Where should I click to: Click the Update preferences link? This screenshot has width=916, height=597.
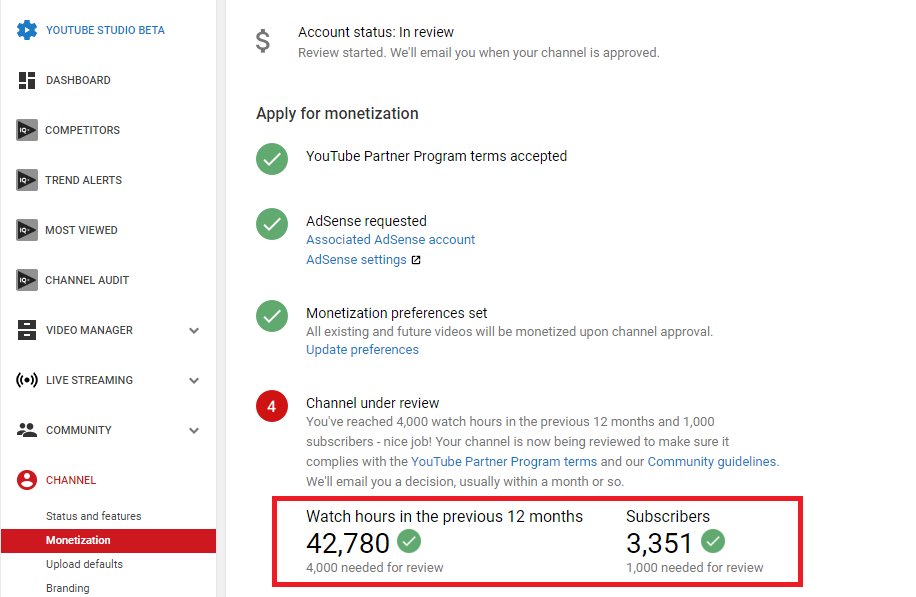tap(362, 349)
